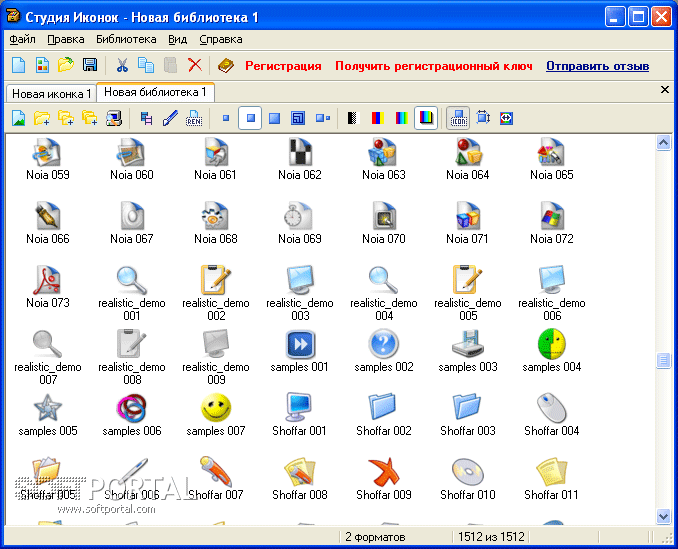
Task: Click the scrollbar up arrow
Action: click(663, 142)
